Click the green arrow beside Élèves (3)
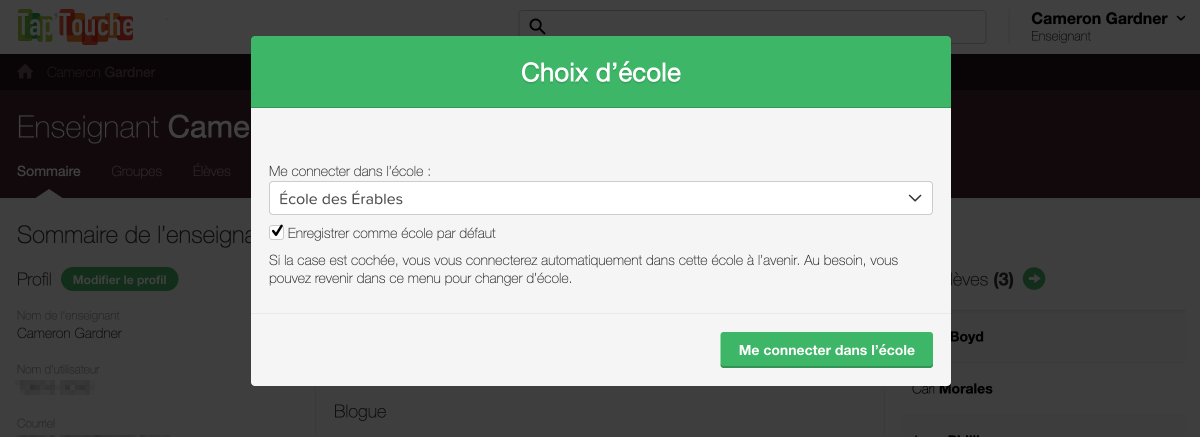The height and width of the screenshot is (437, 1200). point(1035,279)
